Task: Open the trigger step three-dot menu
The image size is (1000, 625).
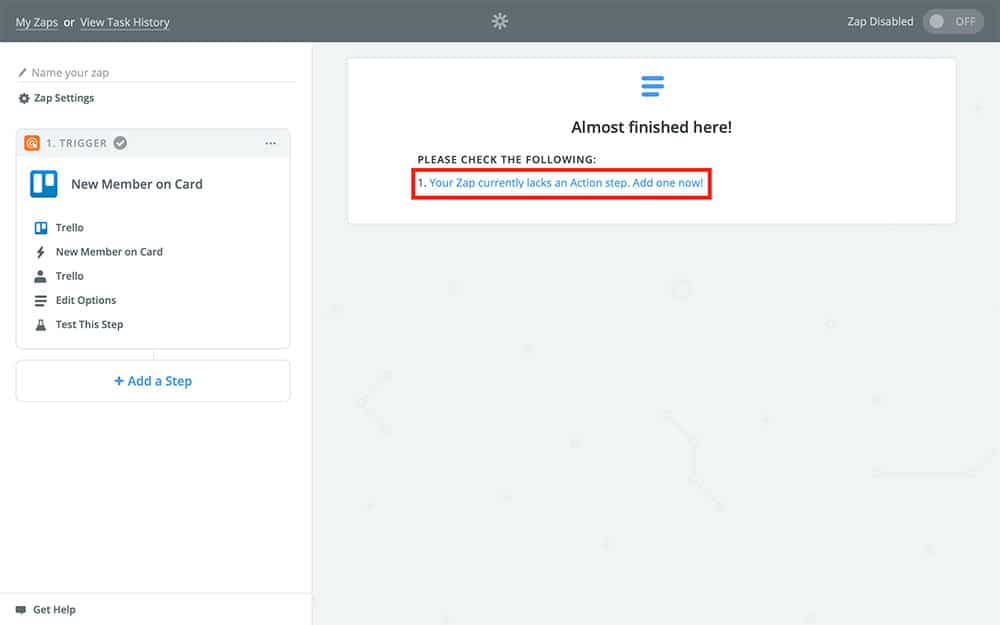Action: click(270, 143)
